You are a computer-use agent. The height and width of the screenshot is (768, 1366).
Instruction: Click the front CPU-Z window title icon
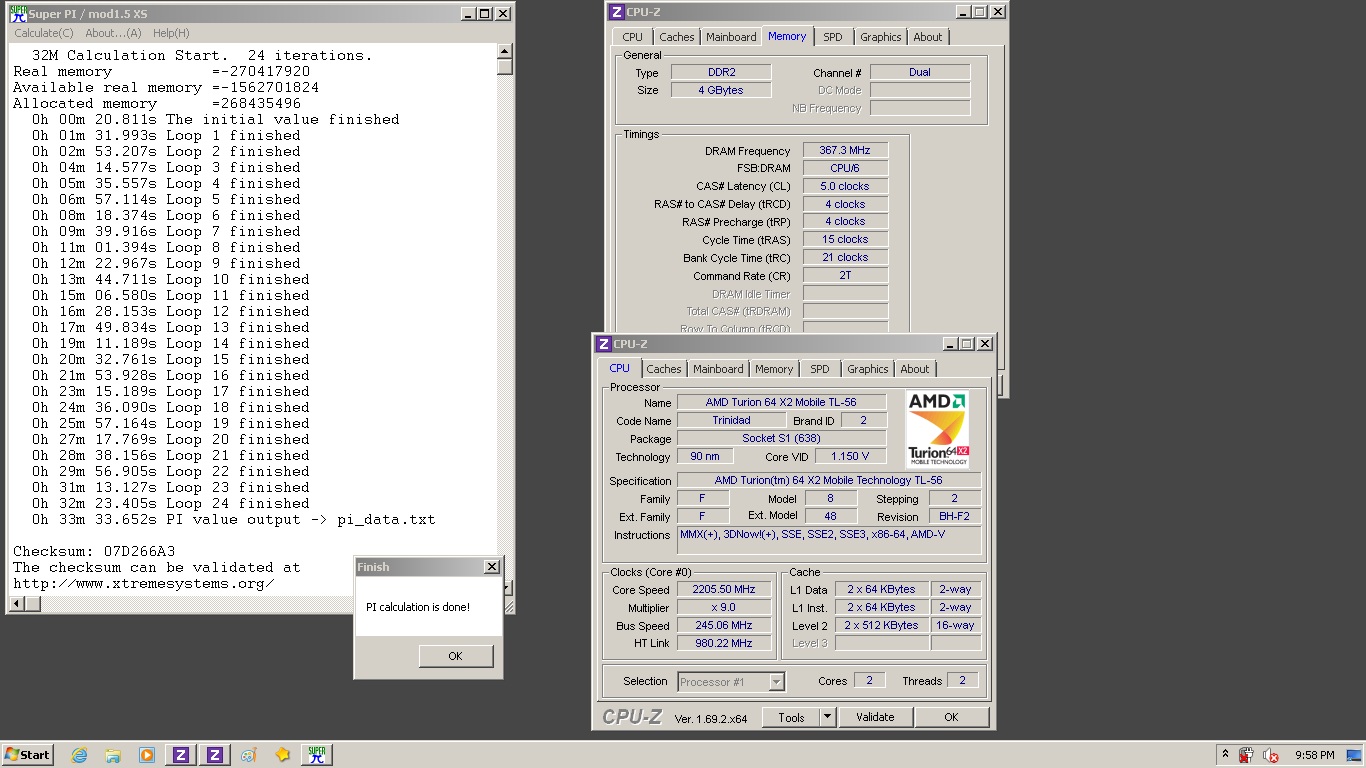click(603, 344)
